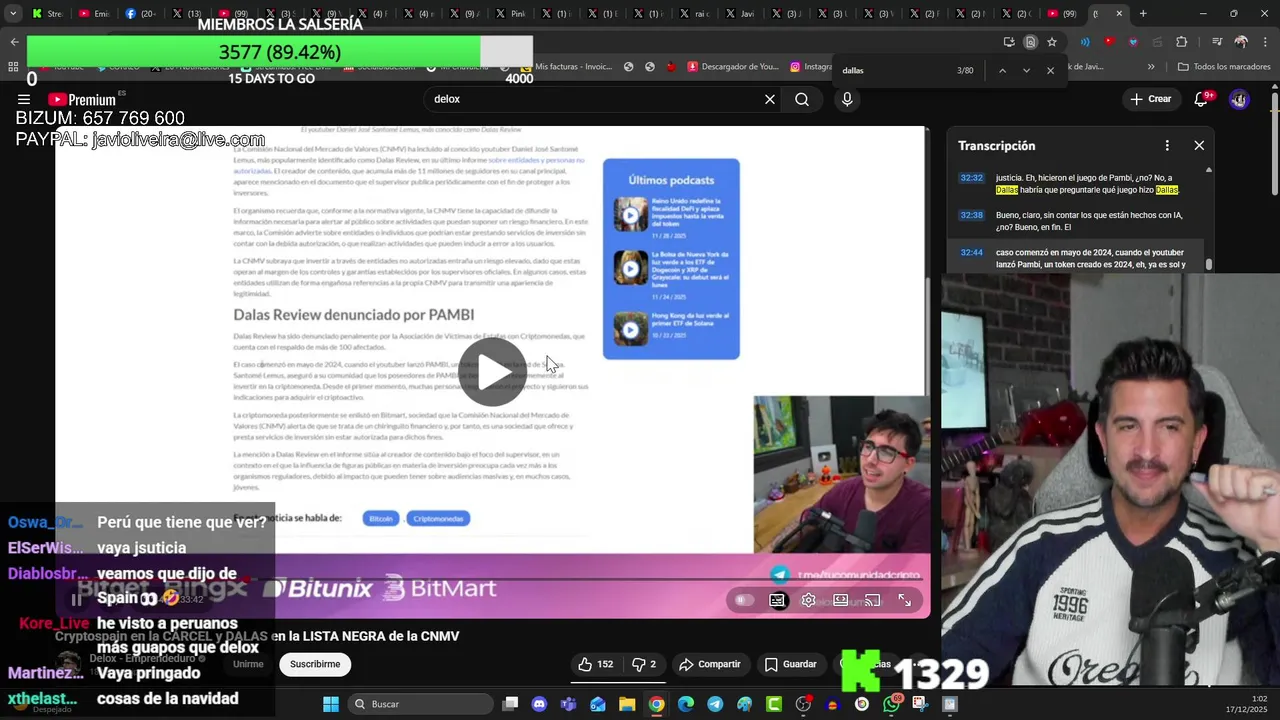1280x720 pixels.
Task: Open Chrome profile avatar
Action: pyautogui.click(x=1241, y=42)
